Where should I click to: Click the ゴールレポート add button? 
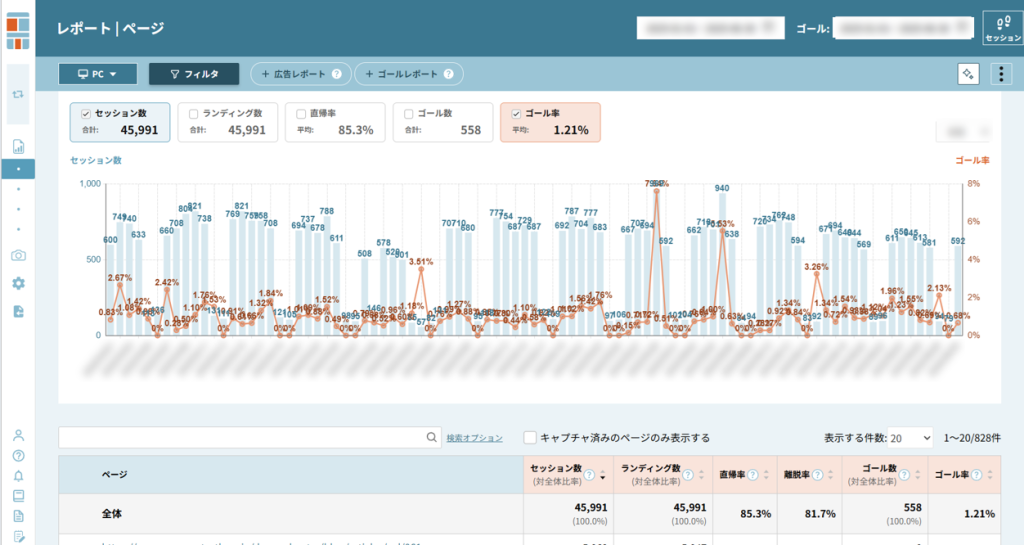click(x=409, y=74)
